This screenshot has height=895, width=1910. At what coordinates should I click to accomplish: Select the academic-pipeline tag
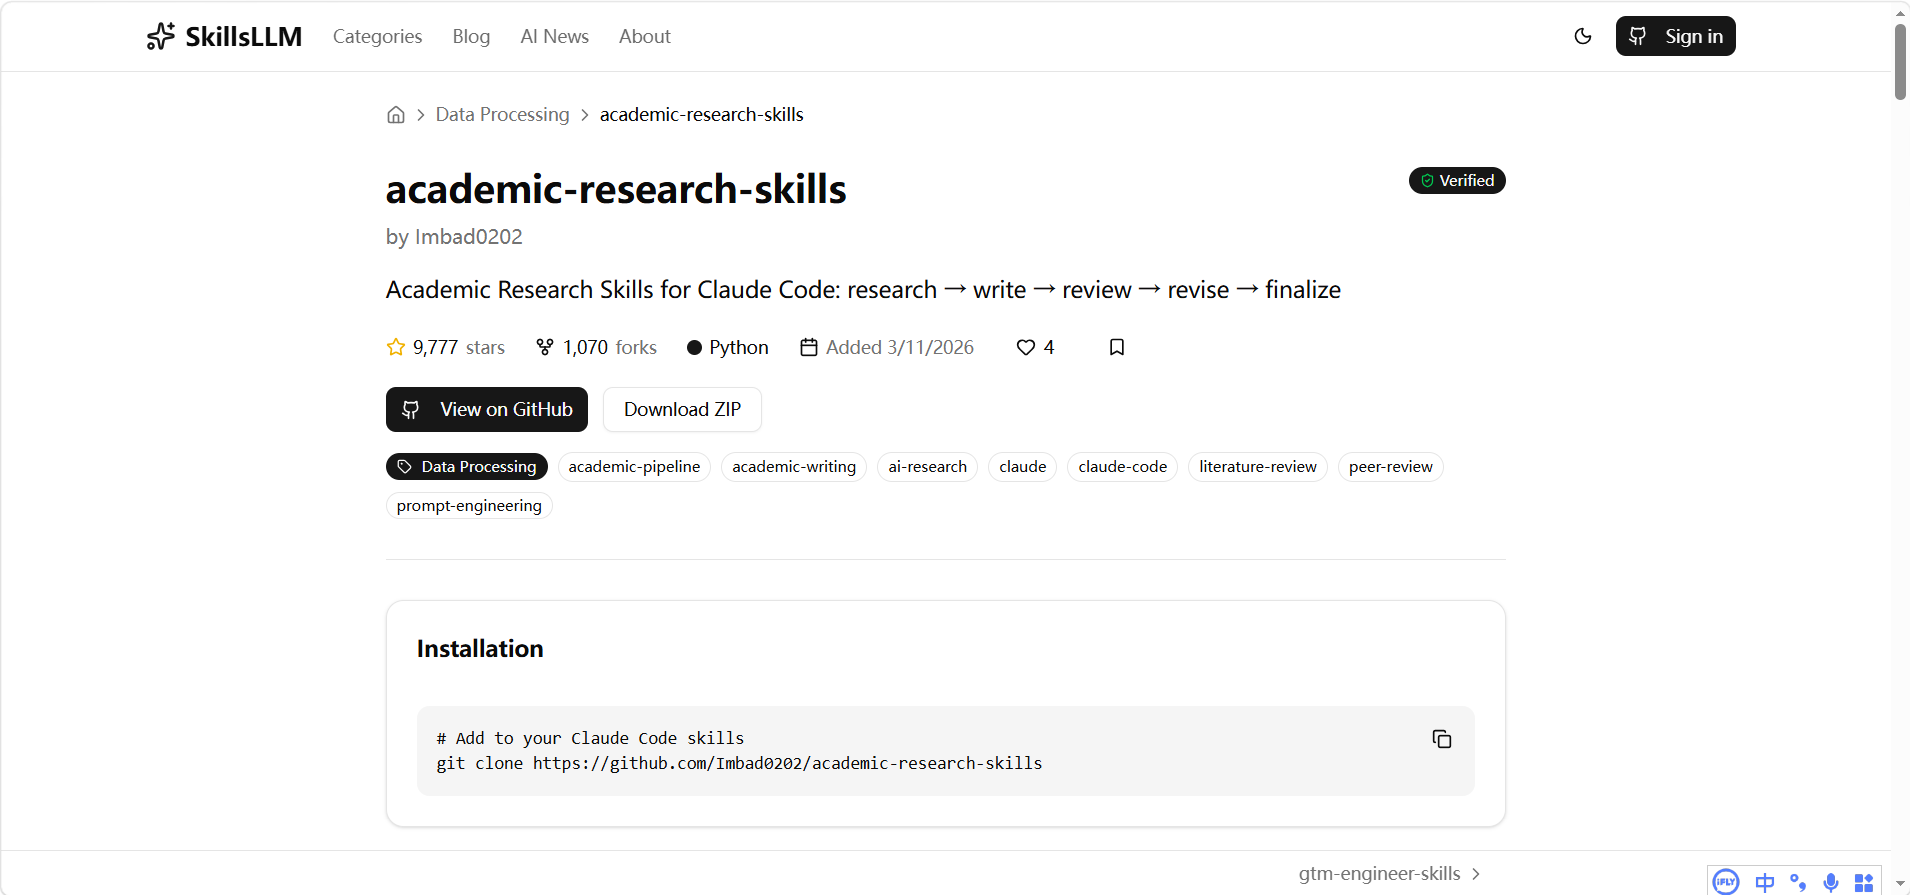pos(634,467)
